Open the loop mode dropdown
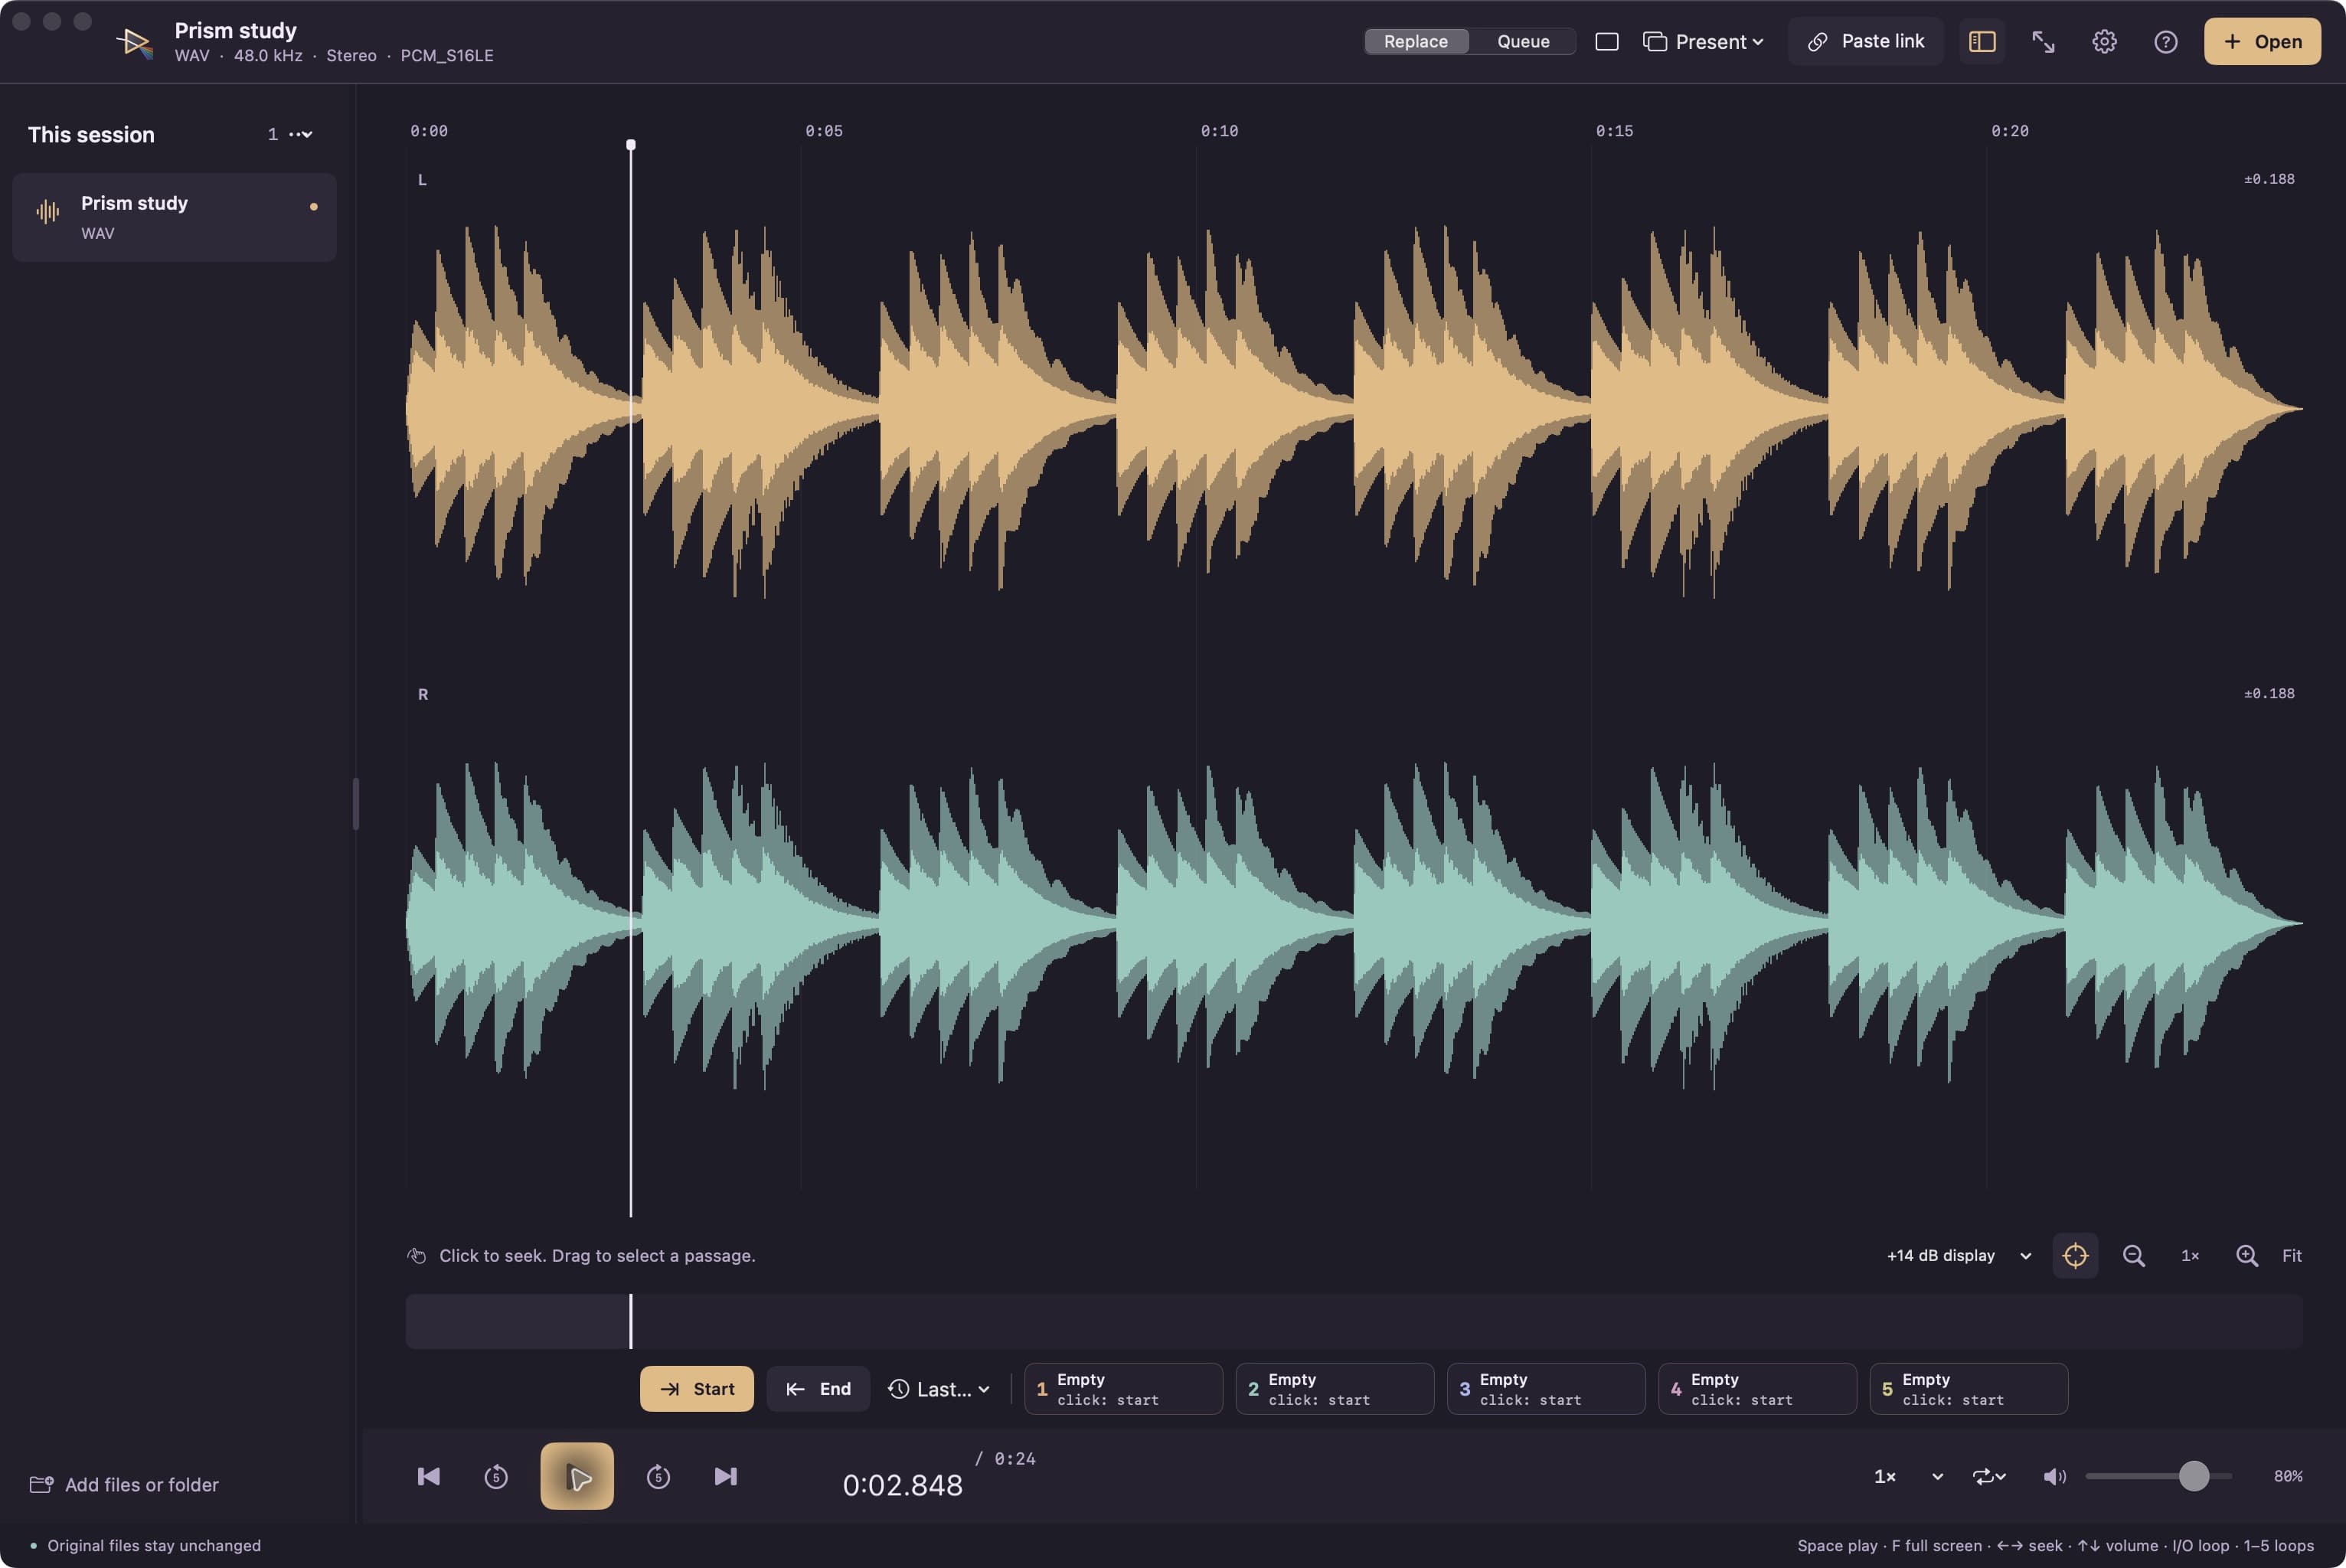This screenshot has height=1568, width=2346. (x=1989, y=1476)
